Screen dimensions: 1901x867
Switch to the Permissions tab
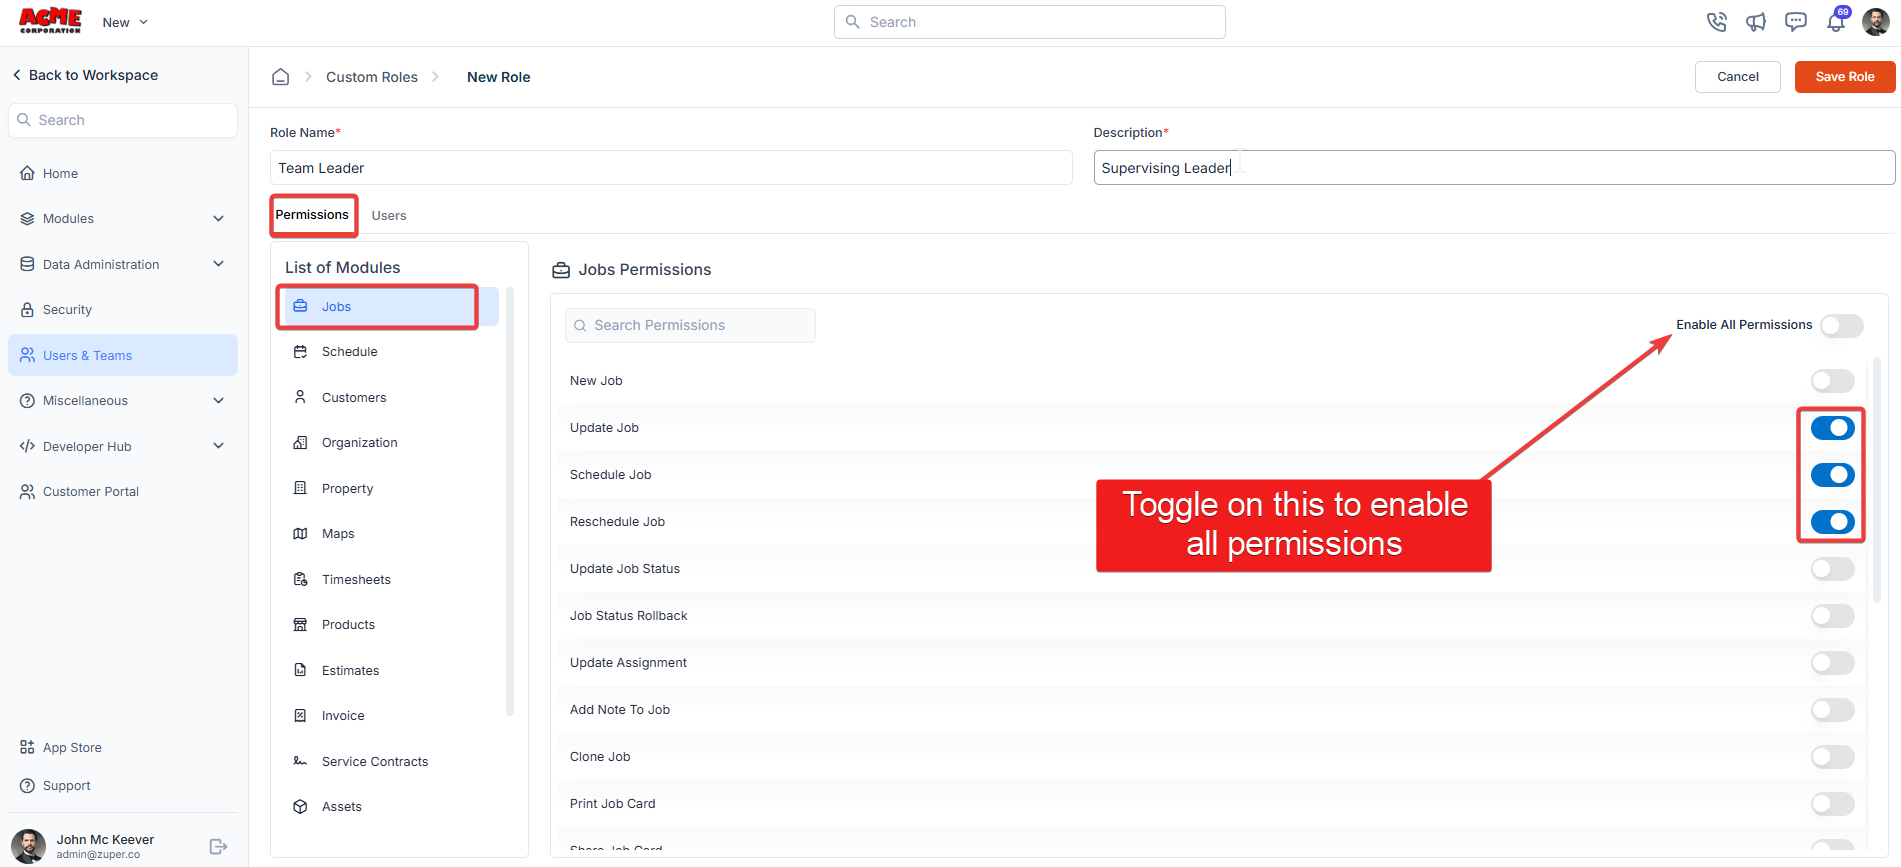[312, 215]
